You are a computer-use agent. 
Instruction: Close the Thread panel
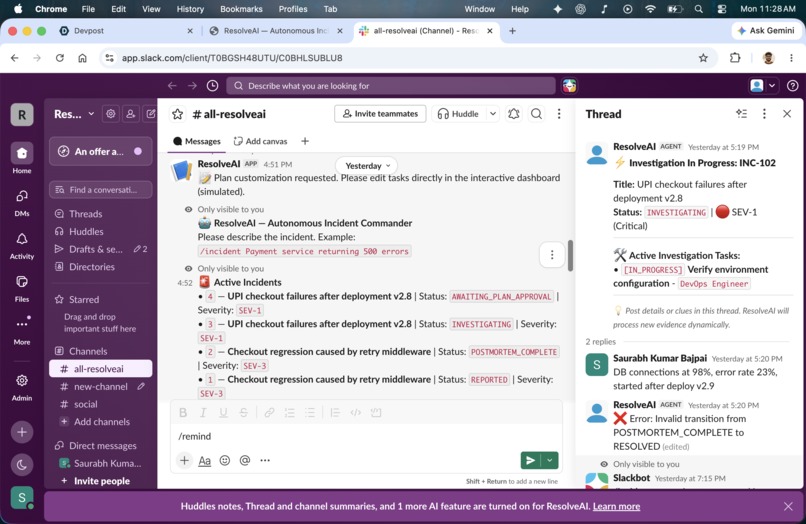pyautogui.click(x=786, y=114)
